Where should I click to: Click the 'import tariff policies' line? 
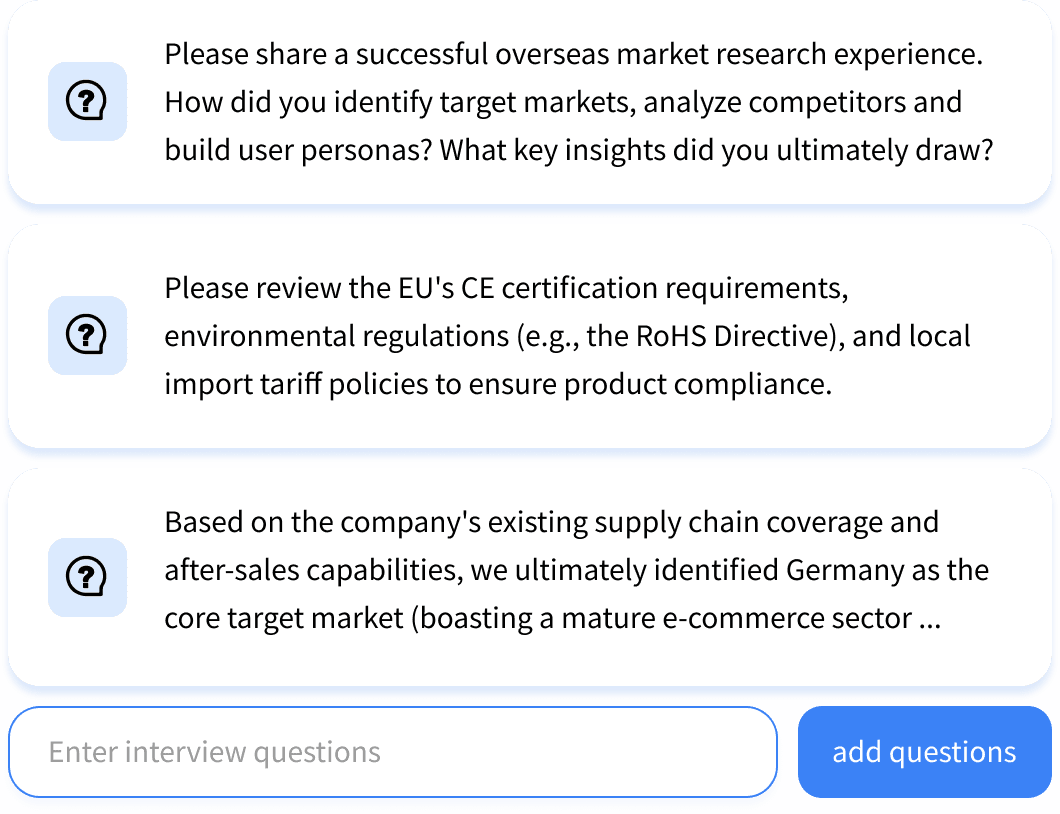pyautogui.click(x=498, y=384)
